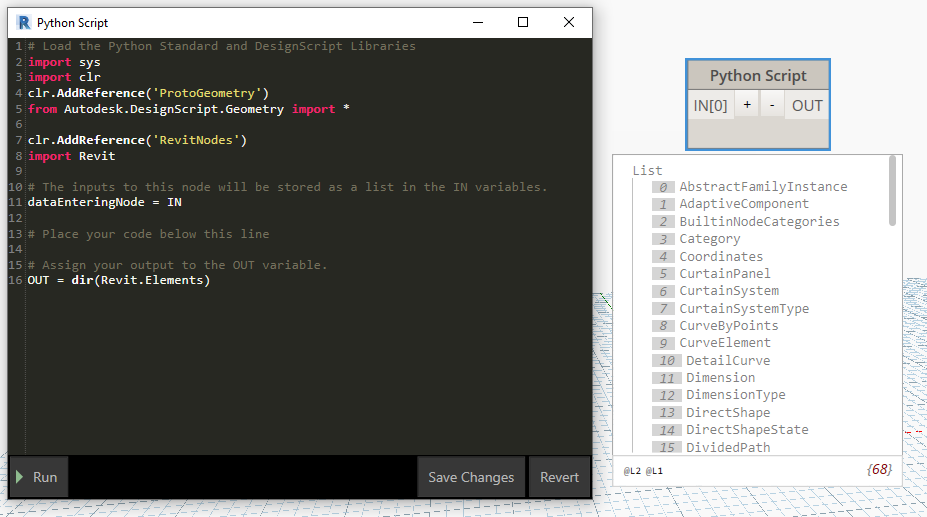
Task: Click the first comment about DesignScript Libraries
Action: pyautogui.click(x=222, y=46)
